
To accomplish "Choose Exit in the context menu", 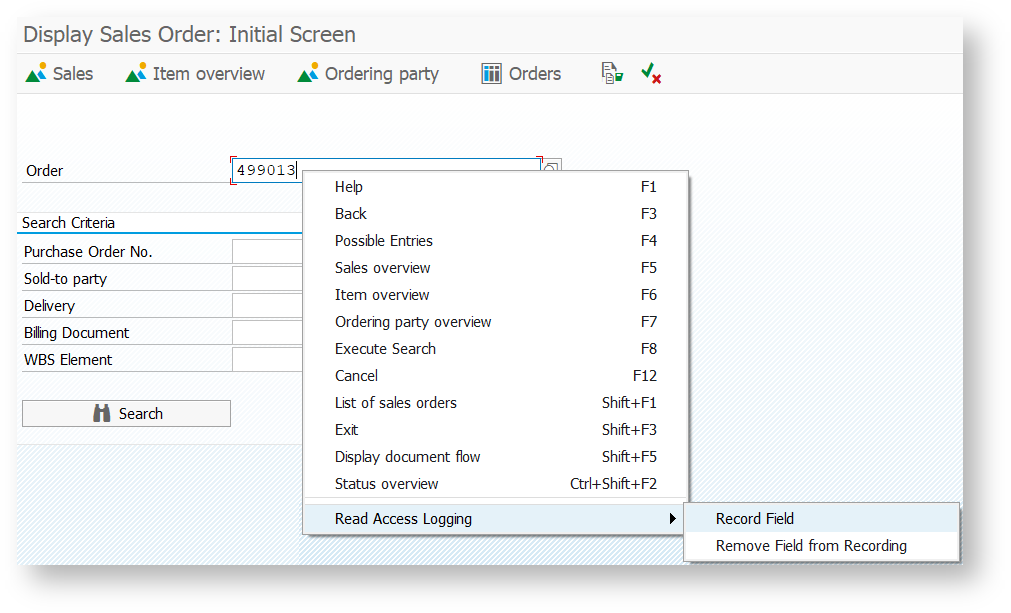I will tap(495, 431).
